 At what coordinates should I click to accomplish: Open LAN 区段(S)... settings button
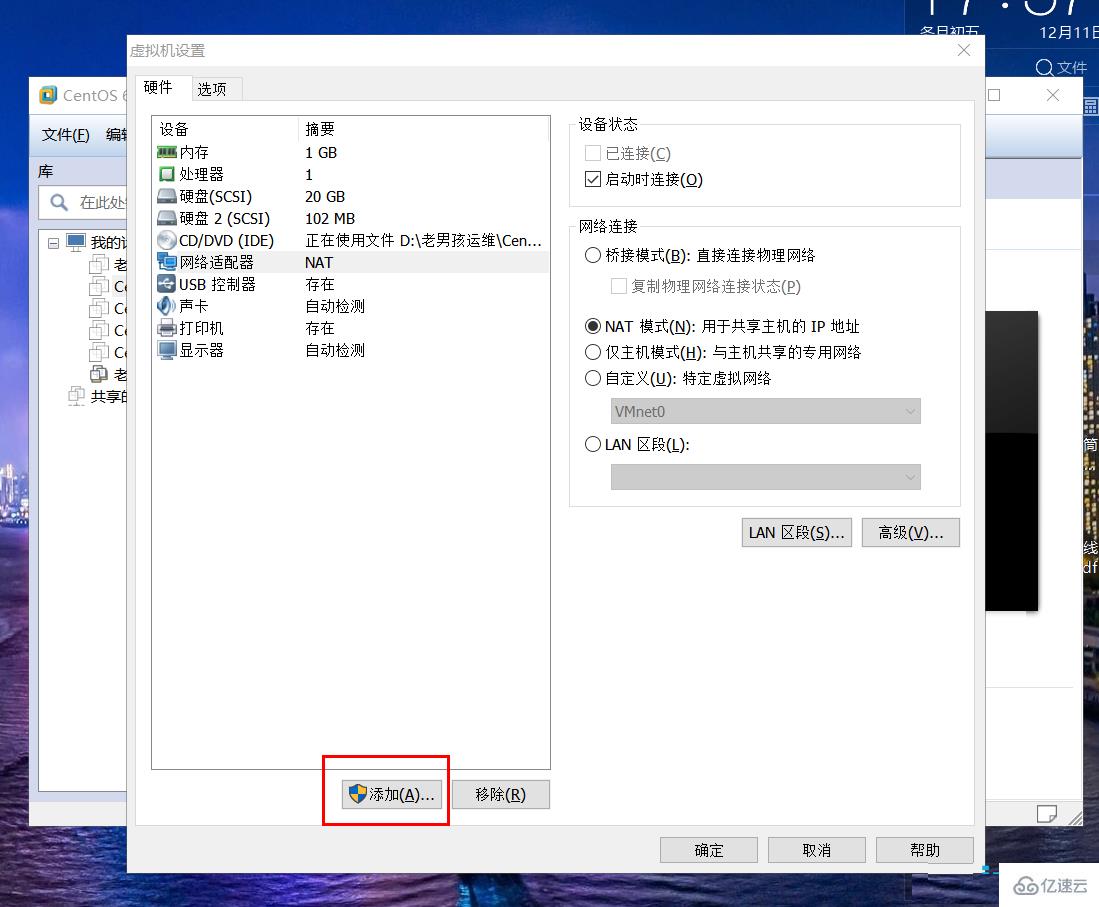pos(796,533)
